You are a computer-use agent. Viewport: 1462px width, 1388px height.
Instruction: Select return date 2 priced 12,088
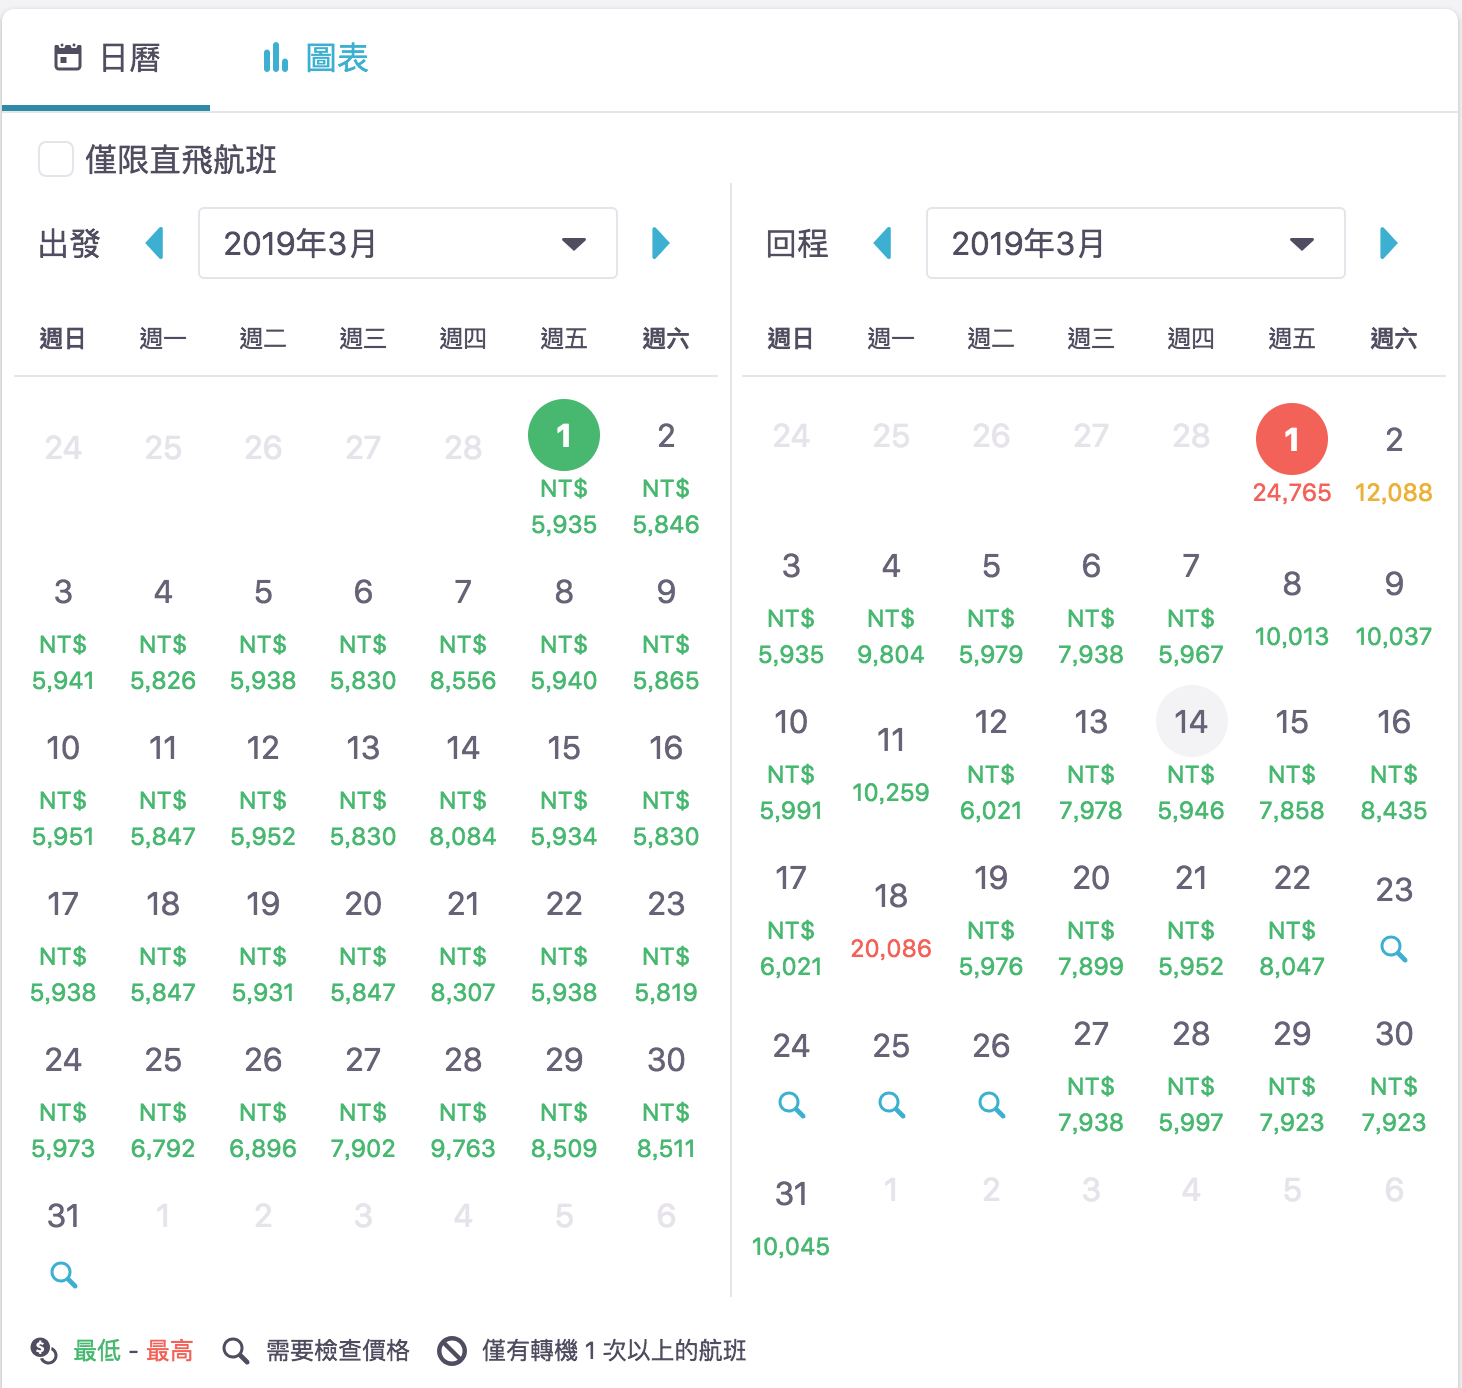coord(1393,462)
